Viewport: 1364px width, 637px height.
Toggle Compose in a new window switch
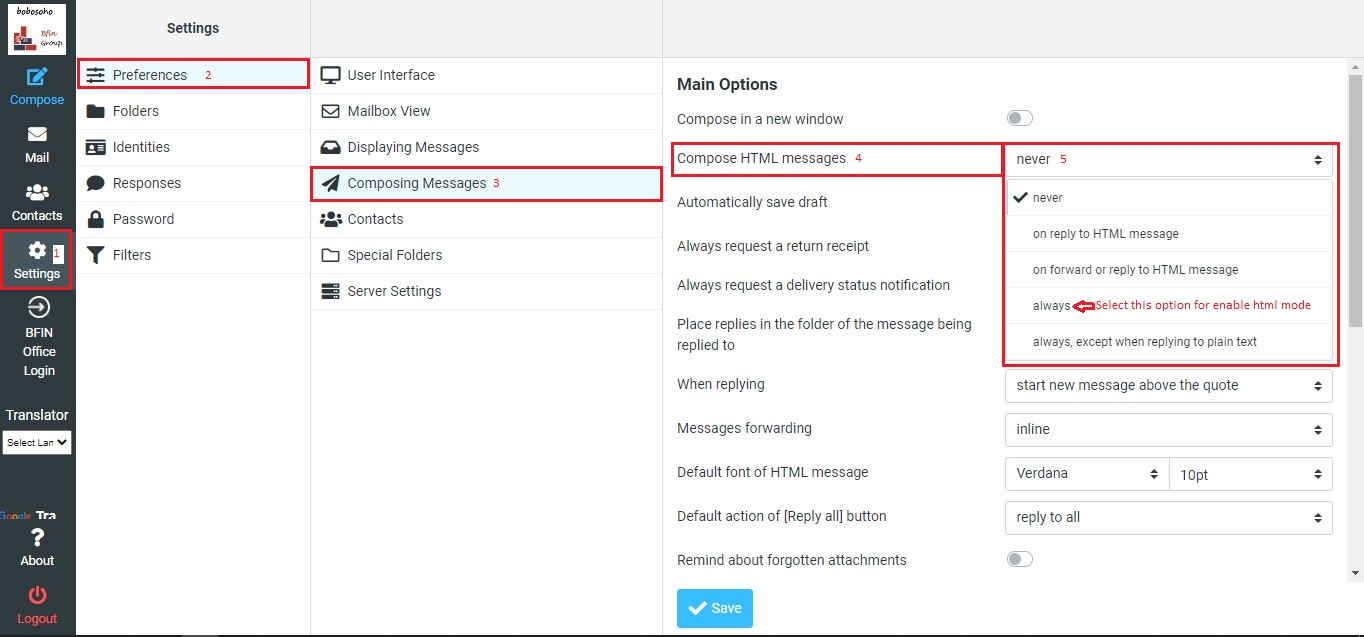[1019, 119]
